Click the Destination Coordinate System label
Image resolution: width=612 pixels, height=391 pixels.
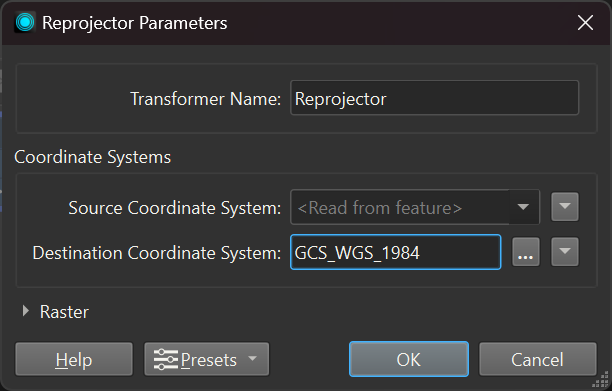tap(157, 253)
